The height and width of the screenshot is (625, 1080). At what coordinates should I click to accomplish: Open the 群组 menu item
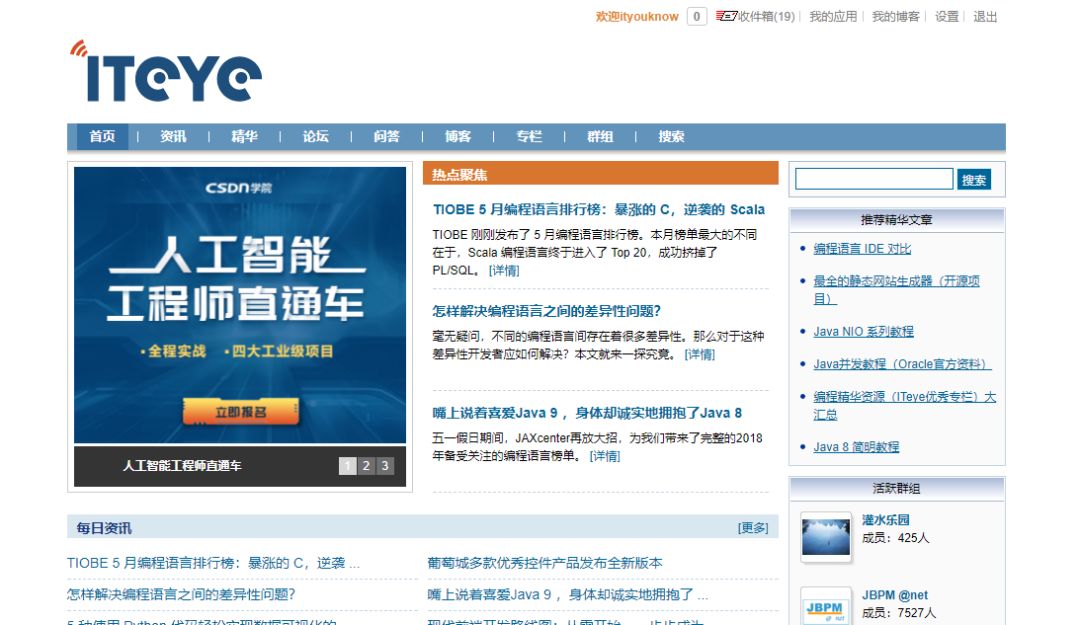point(599,136)
